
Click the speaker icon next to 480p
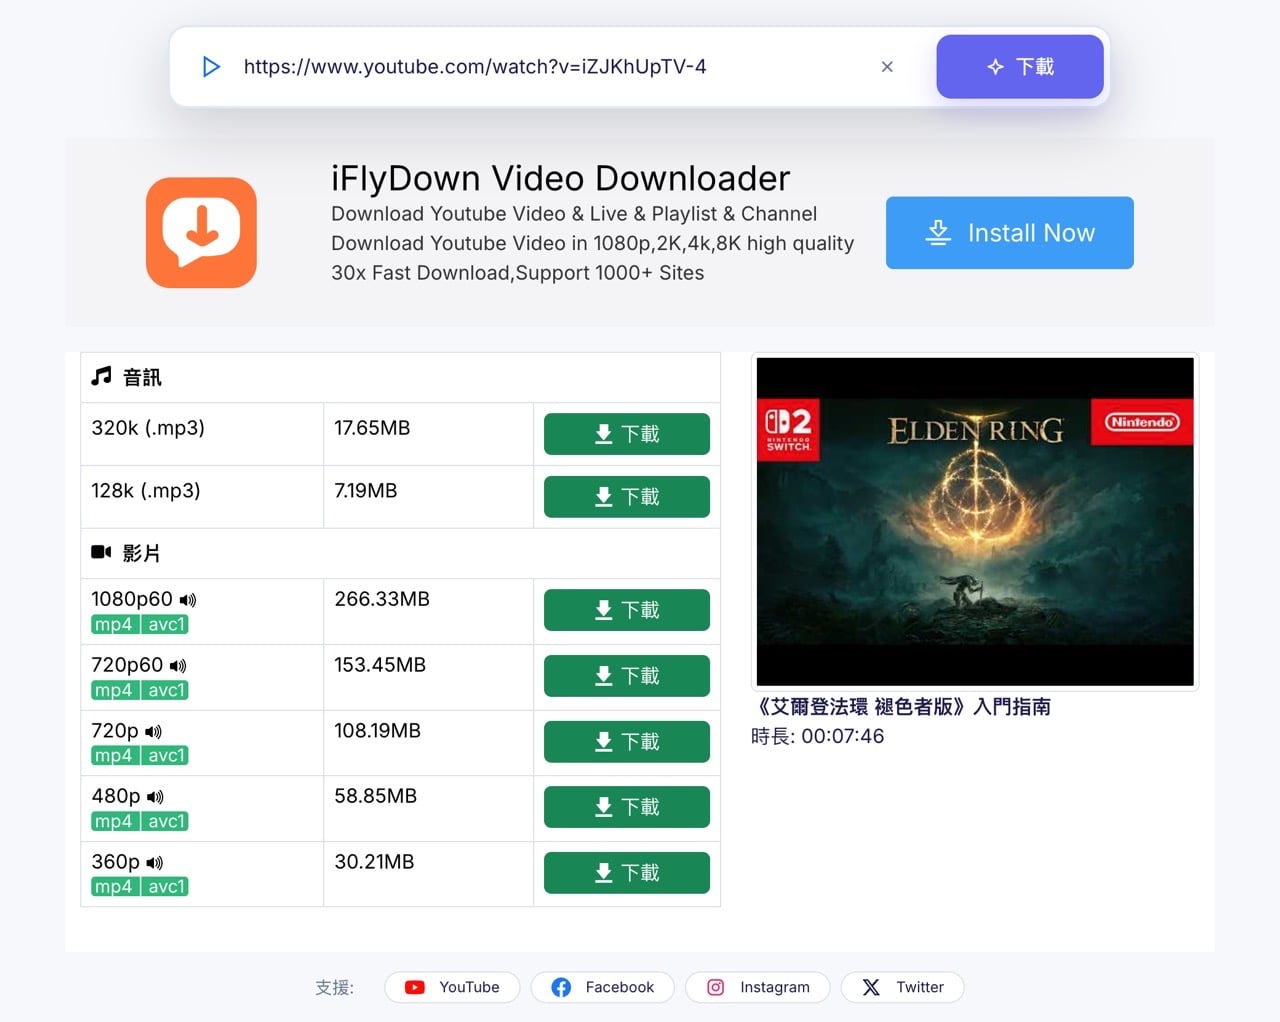coord(155,797)
